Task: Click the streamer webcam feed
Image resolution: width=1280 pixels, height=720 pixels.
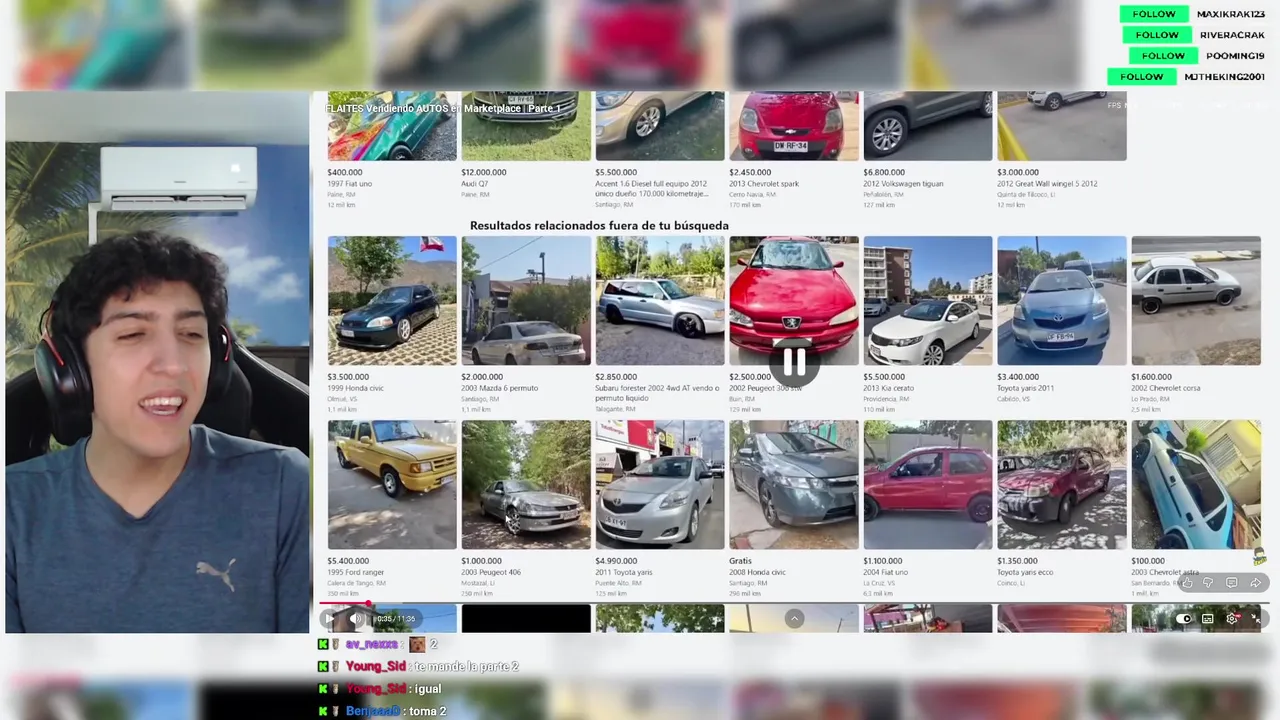Action: [158, 363]
